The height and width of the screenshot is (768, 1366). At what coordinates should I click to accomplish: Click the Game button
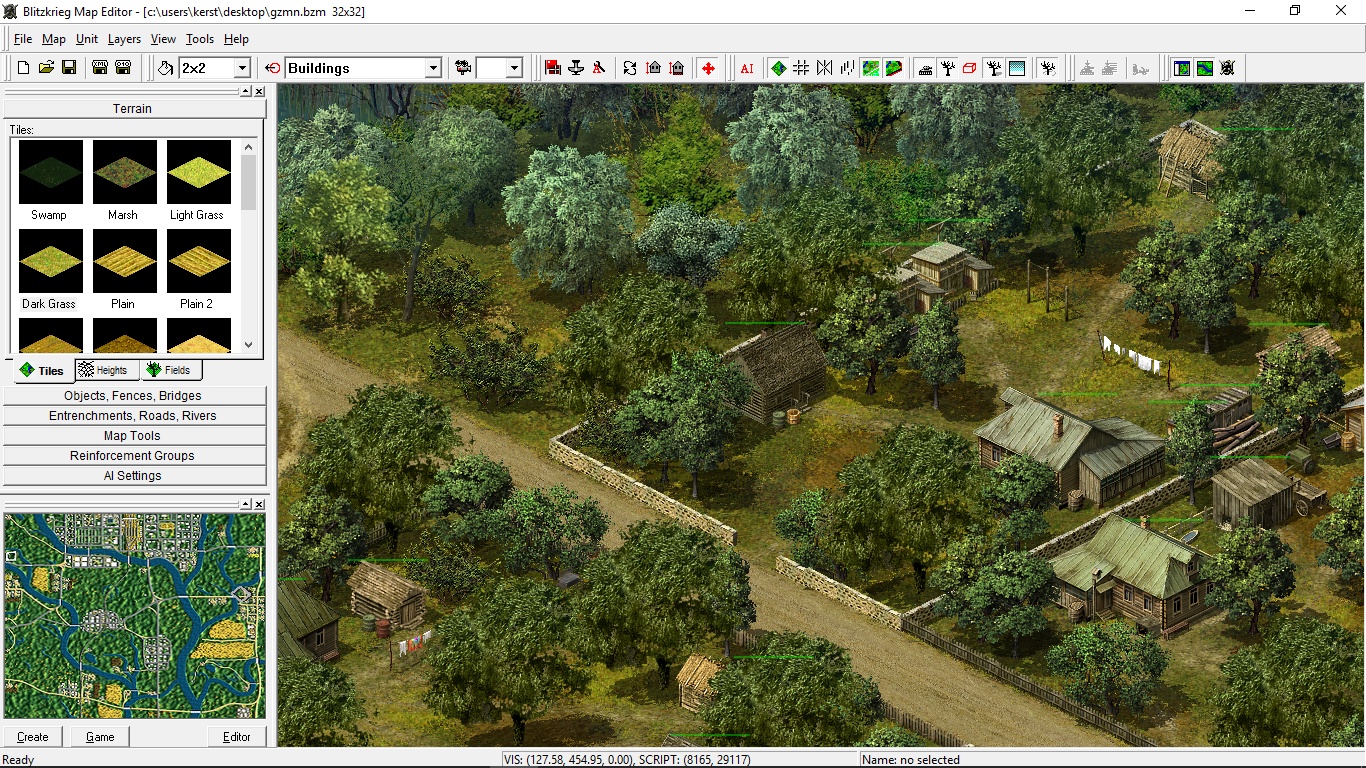100,737
